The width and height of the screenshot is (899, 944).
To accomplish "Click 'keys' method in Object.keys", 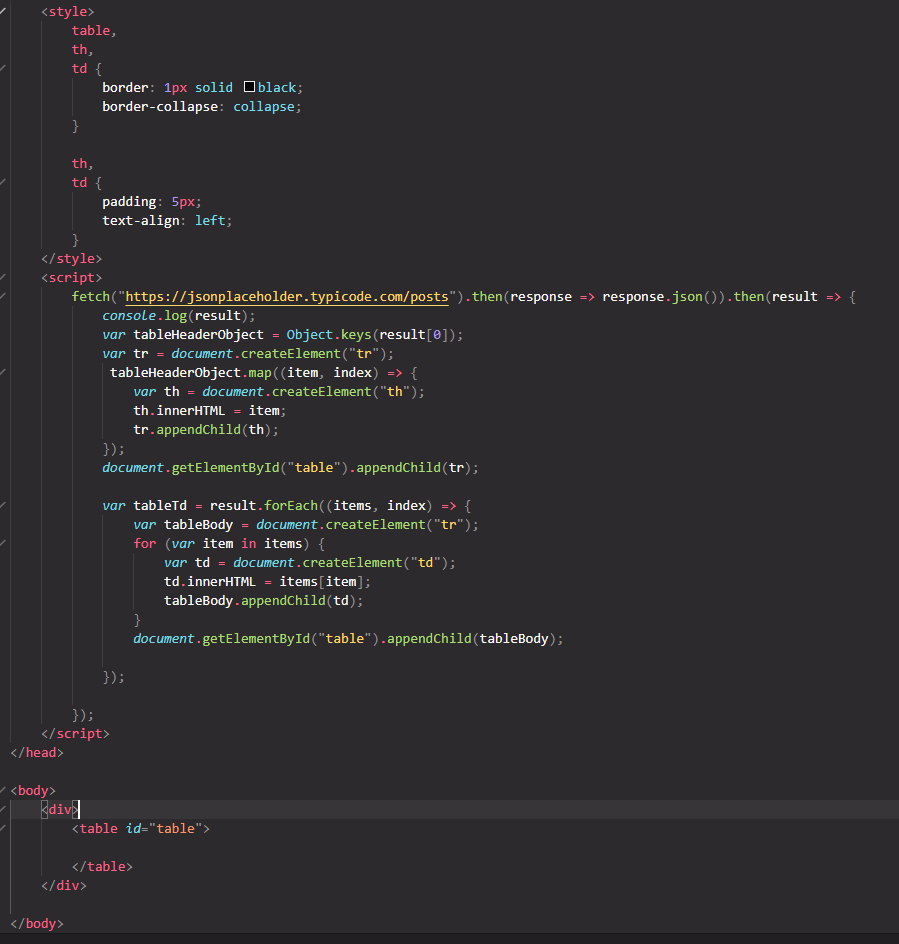I will point(356,335).
